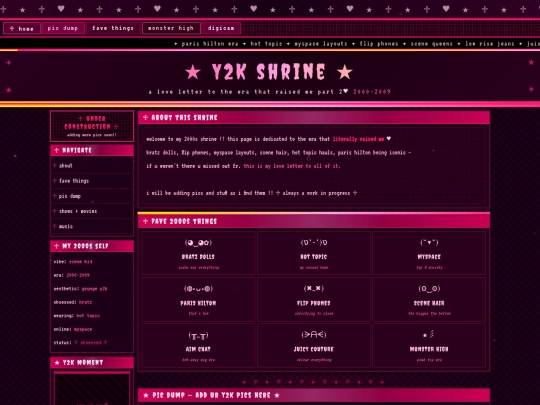Click the pink star left of Y2K SHRINE title
The width and height of the screenshot is (540, 405).
click(193, 72)
